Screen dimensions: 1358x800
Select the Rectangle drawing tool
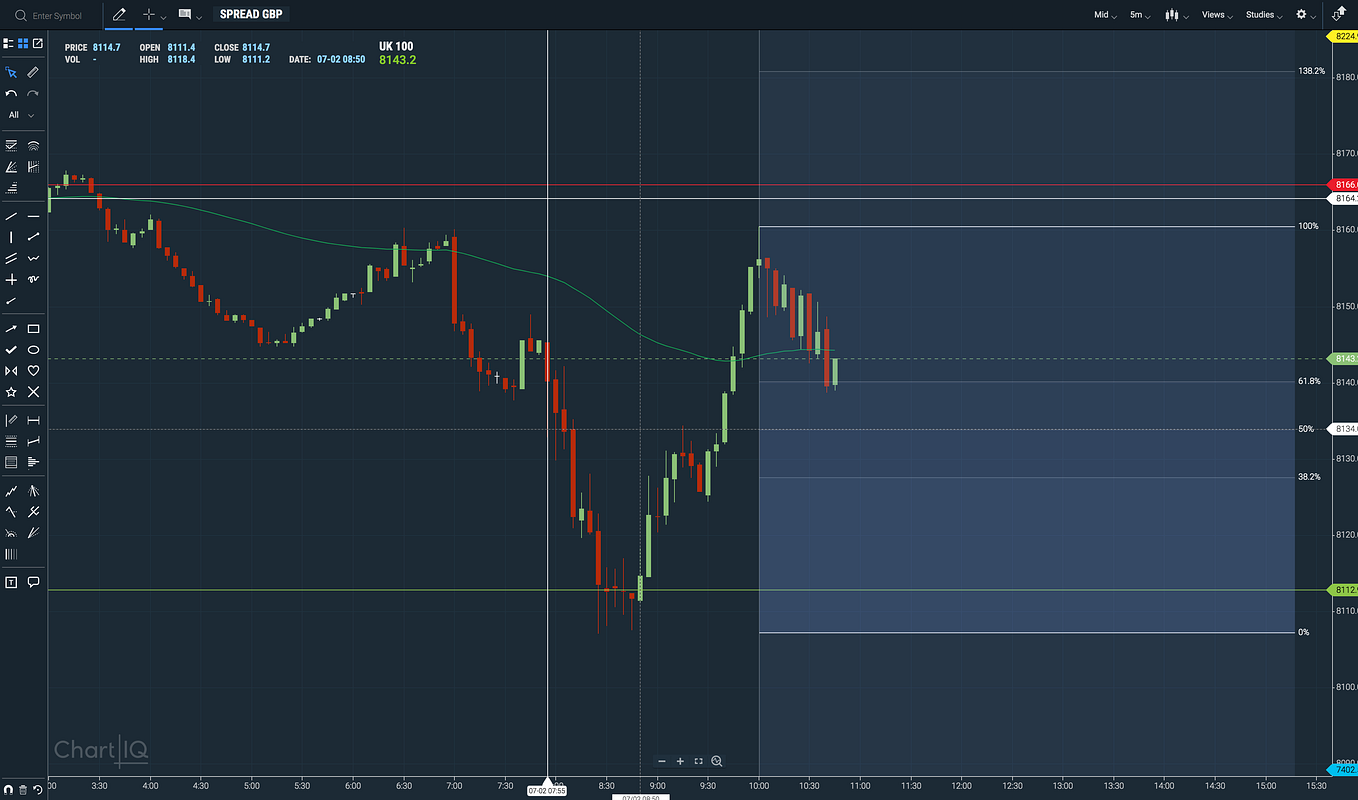(33, 328)
